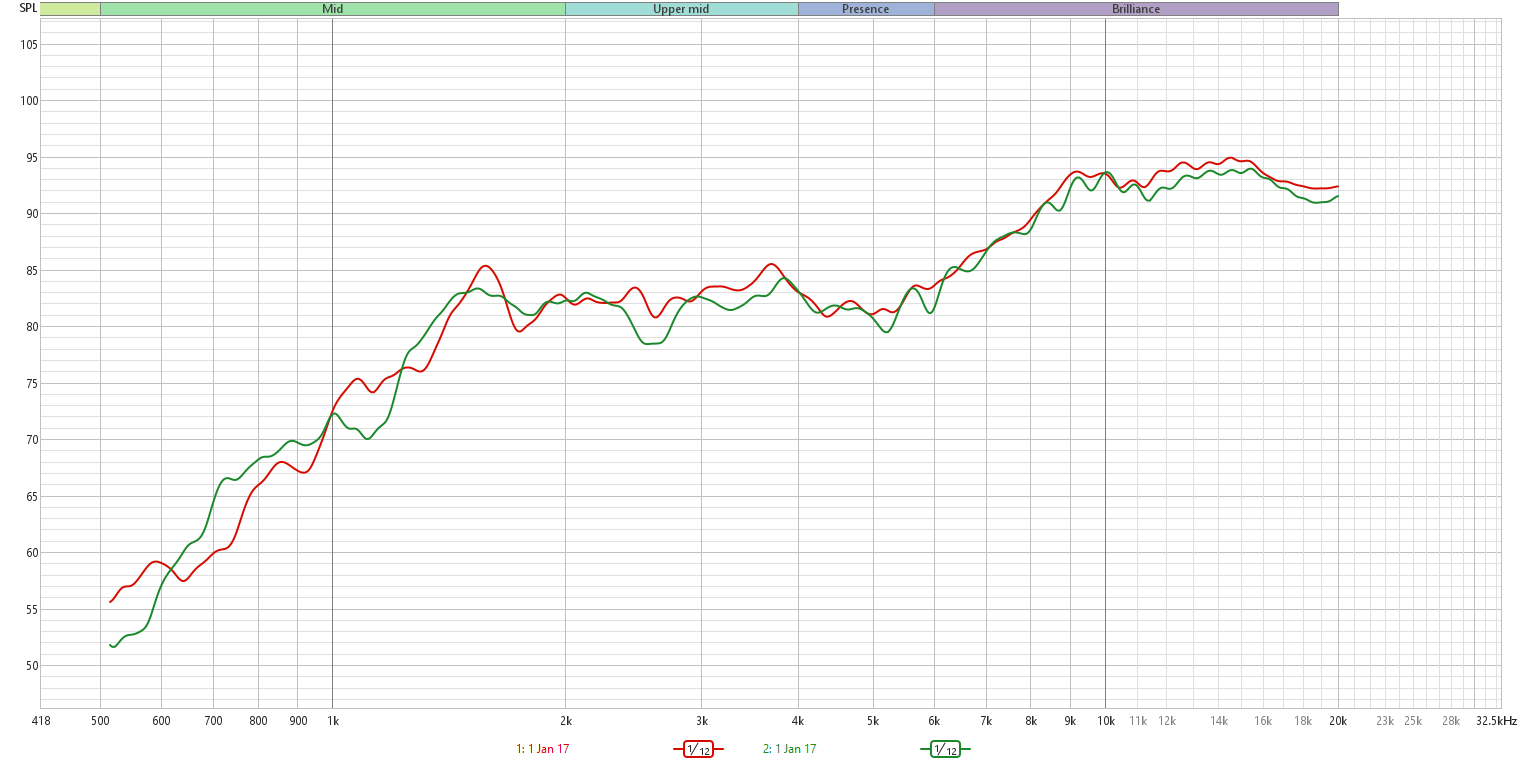Click the 95 dB value on the SPL axis
Viewport: 1521px width, 760px height.
[x=31, y=158]
